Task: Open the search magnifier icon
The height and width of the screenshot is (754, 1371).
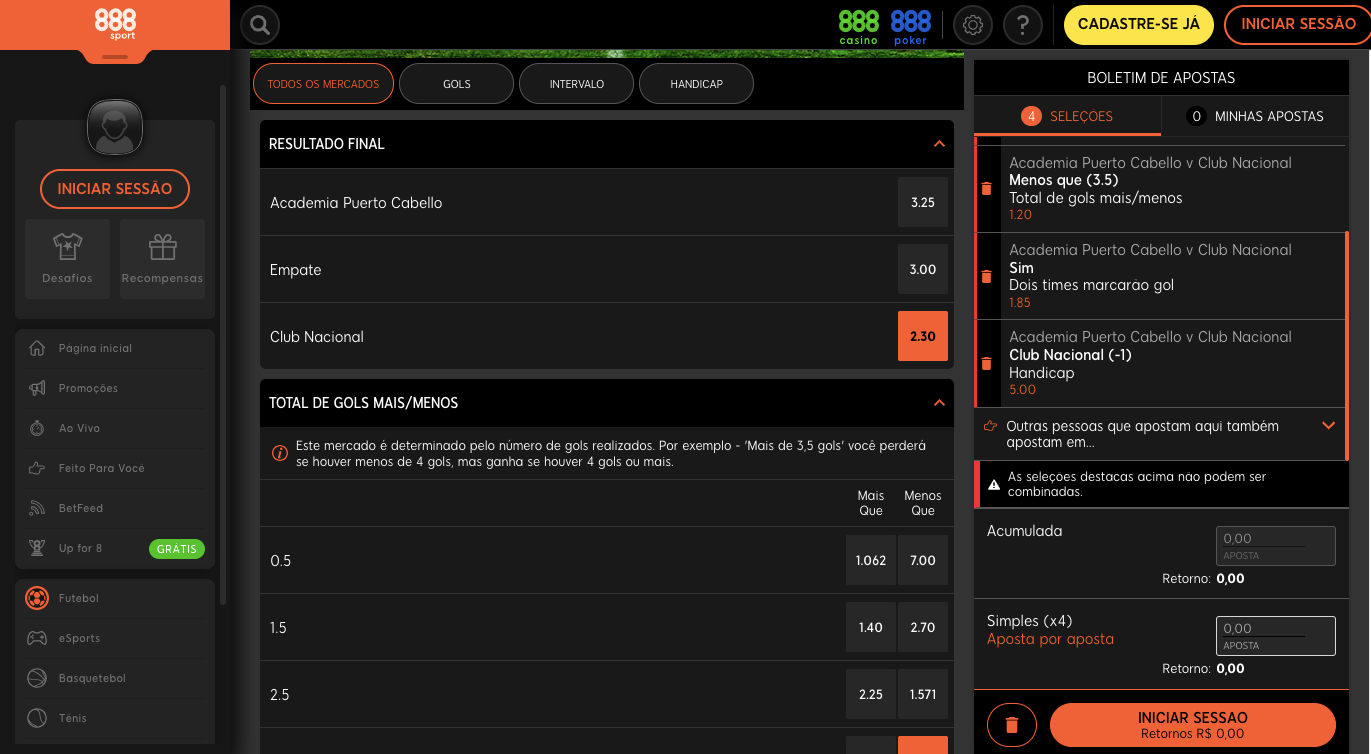Action: pyautogui.click(x=260, y=25)
